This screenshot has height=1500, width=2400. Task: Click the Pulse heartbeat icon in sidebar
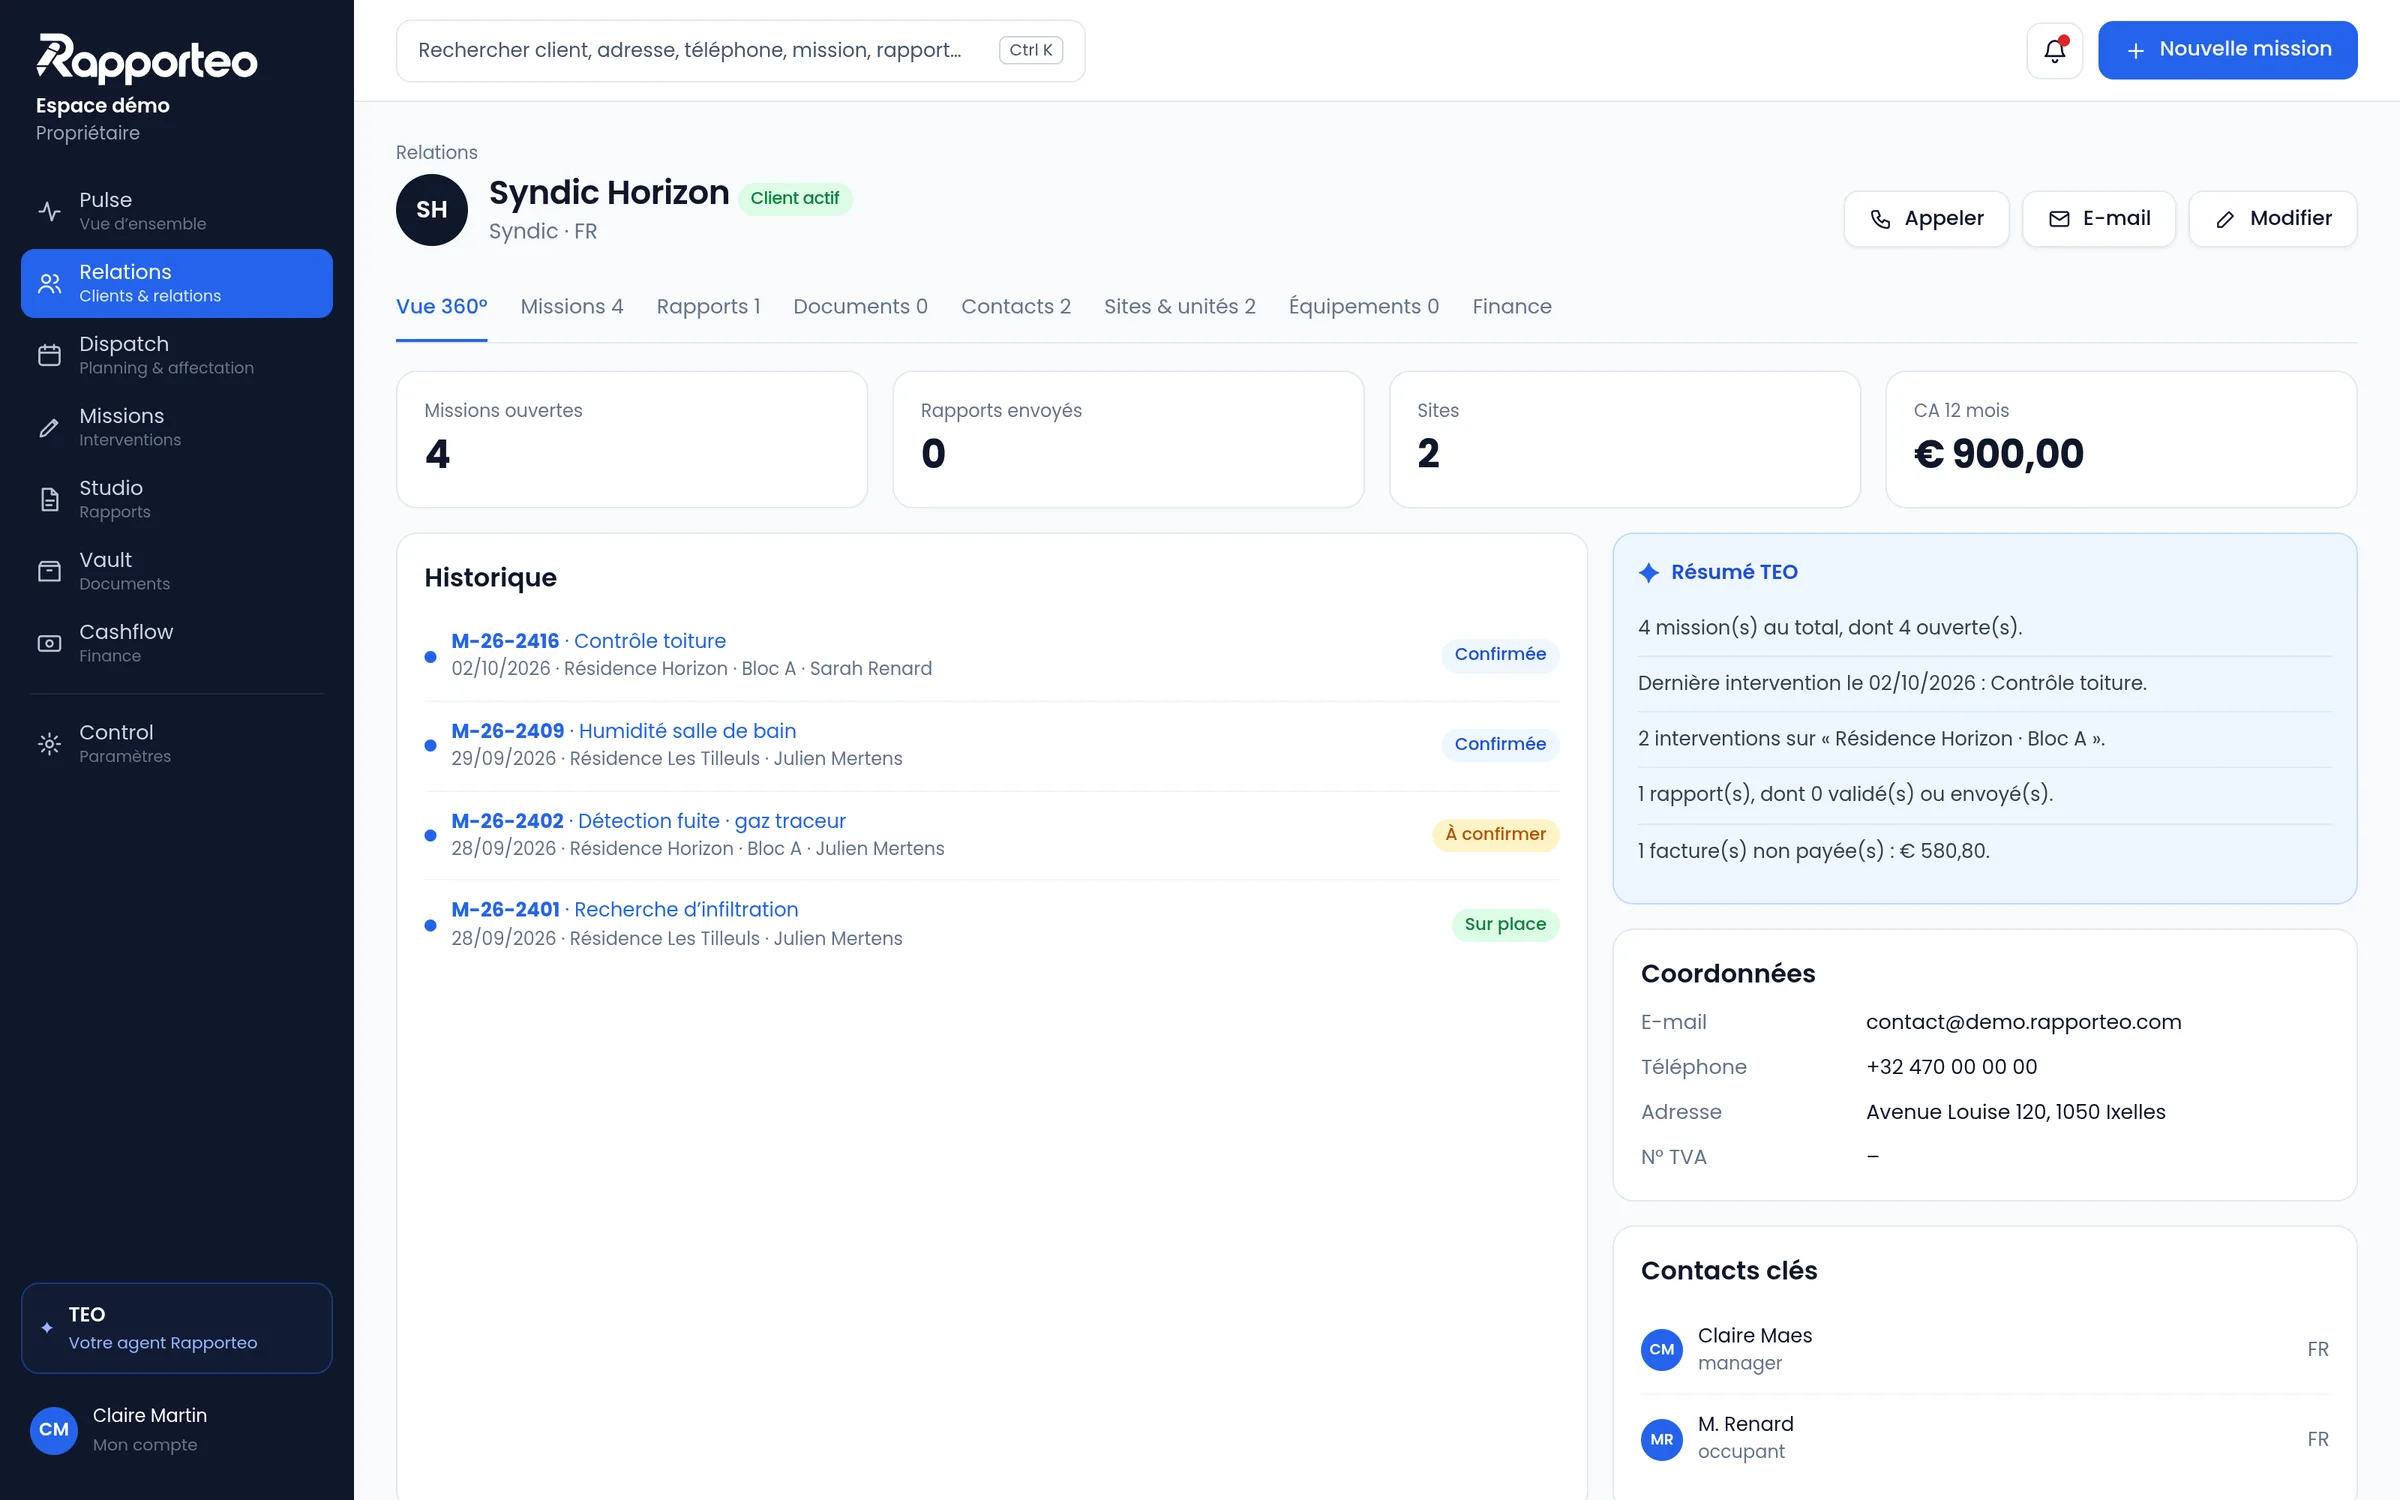coord(49,211)
